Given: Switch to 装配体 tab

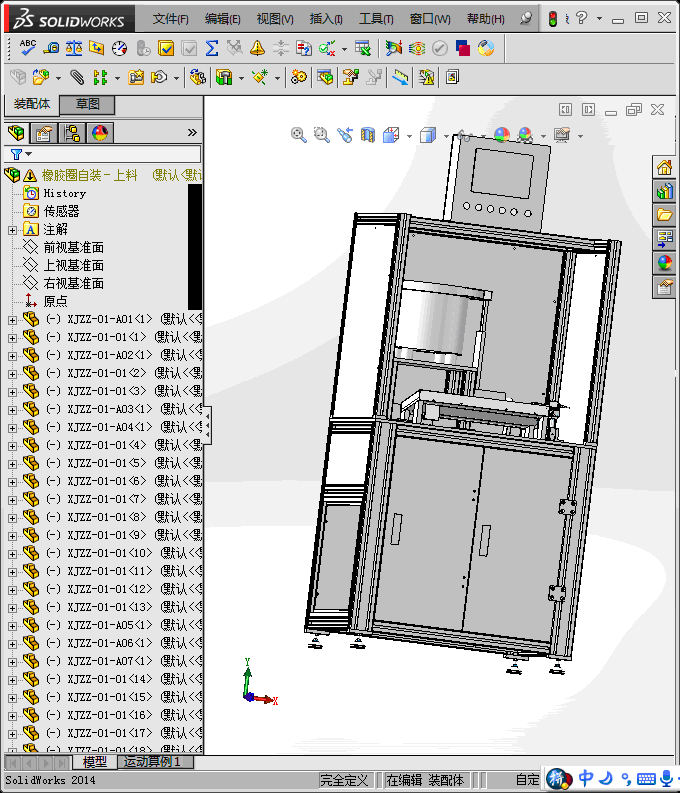Looking at the screenshot, I should coord(32,104).
